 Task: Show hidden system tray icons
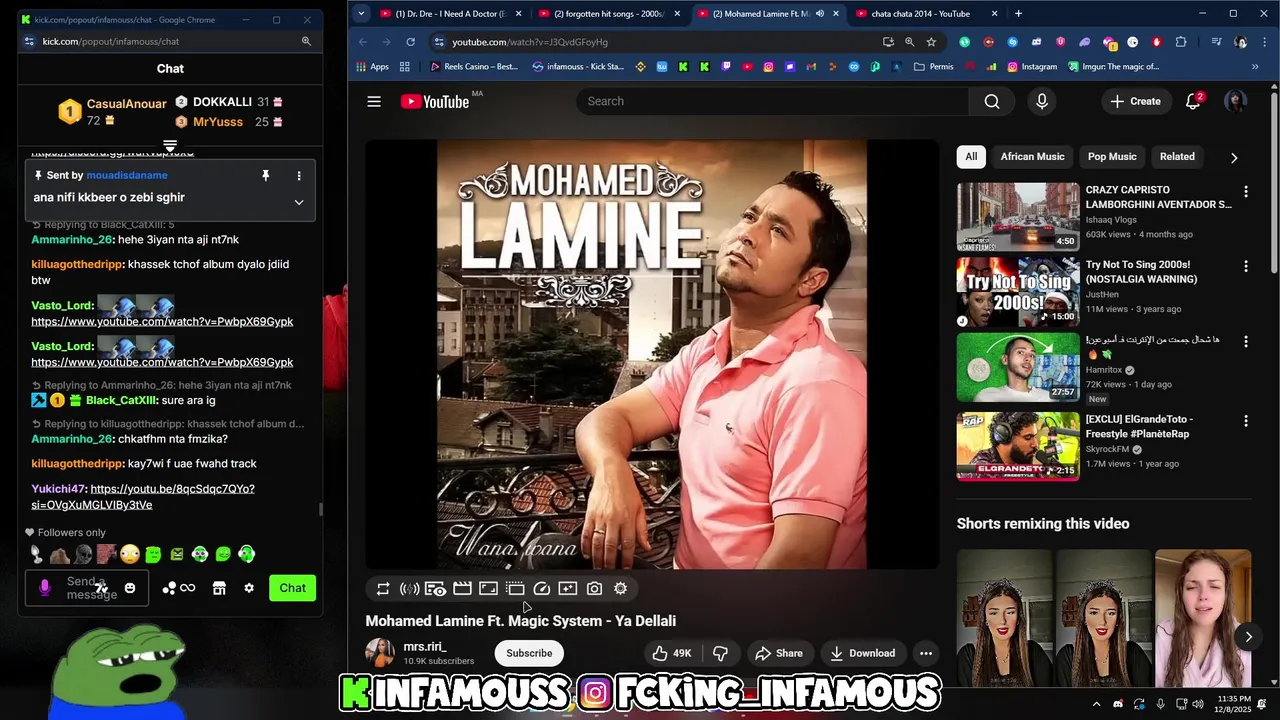(x=1096, y=704)
